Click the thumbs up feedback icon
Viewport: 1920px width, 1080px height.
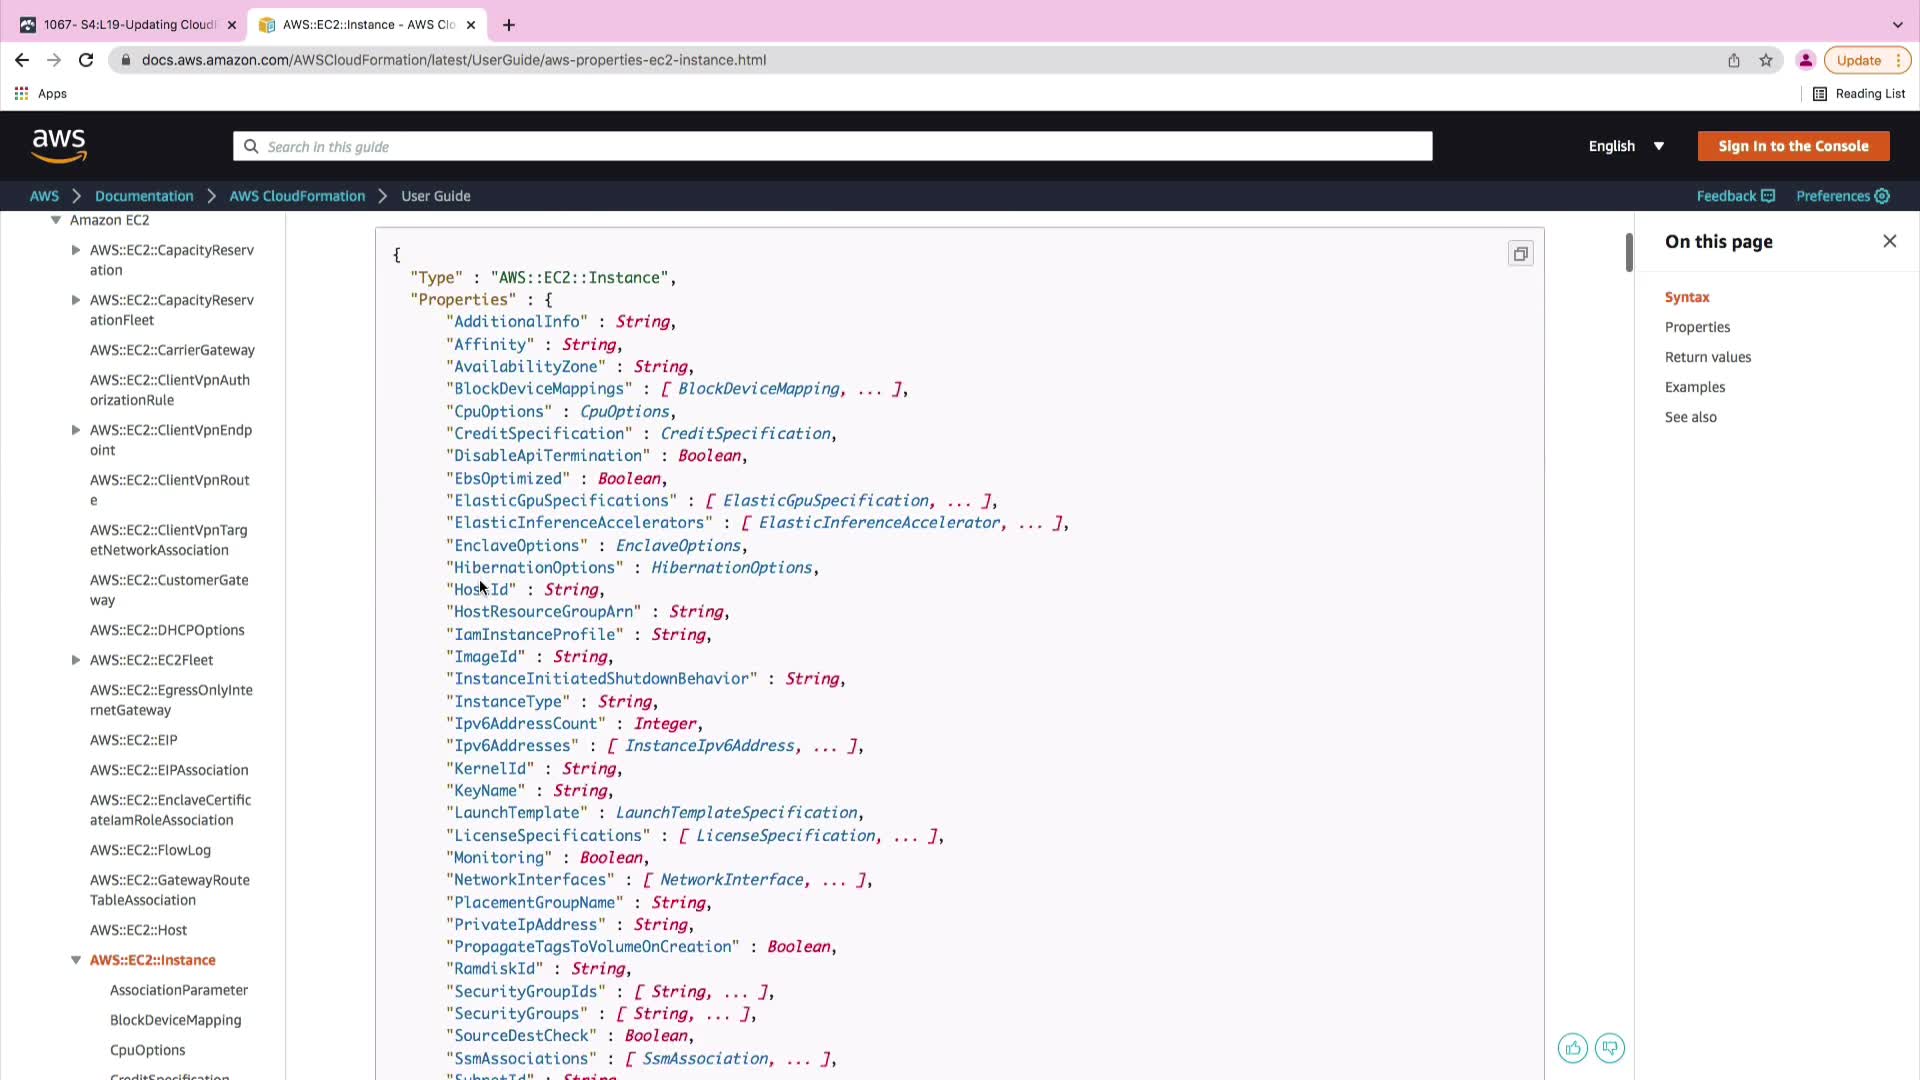pos(1572,1048)
